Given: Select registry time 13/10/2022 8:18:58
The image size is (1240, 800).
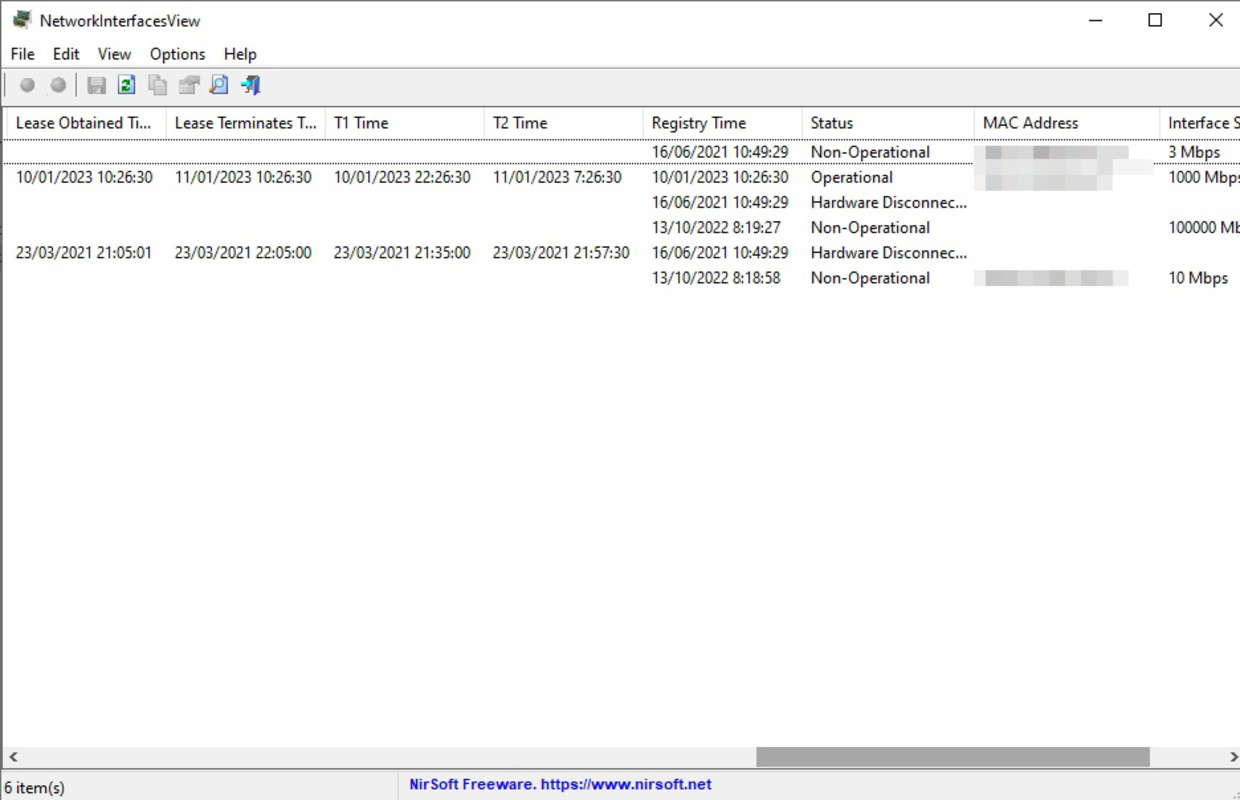Looking at the screenshot, I should [716, 278].
